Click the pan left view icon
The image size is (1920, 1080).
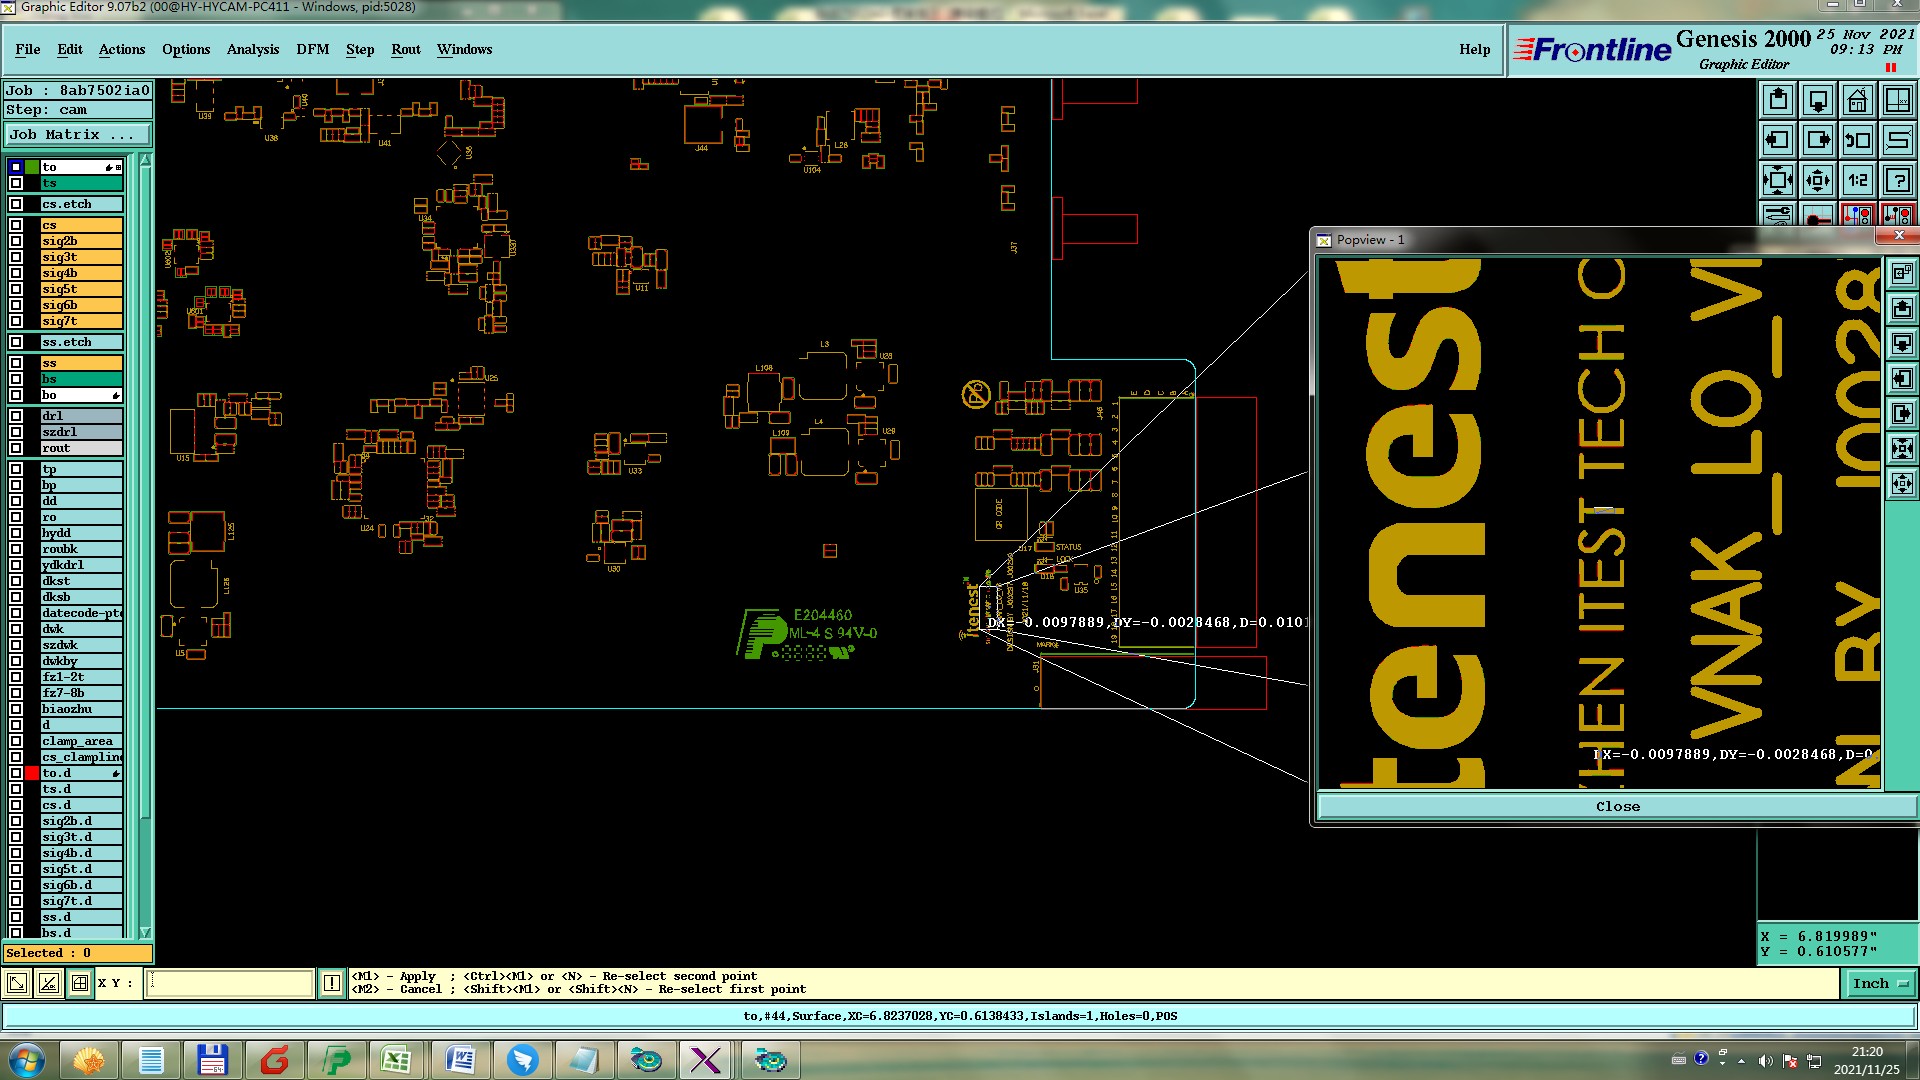(x=1778, y=140)
